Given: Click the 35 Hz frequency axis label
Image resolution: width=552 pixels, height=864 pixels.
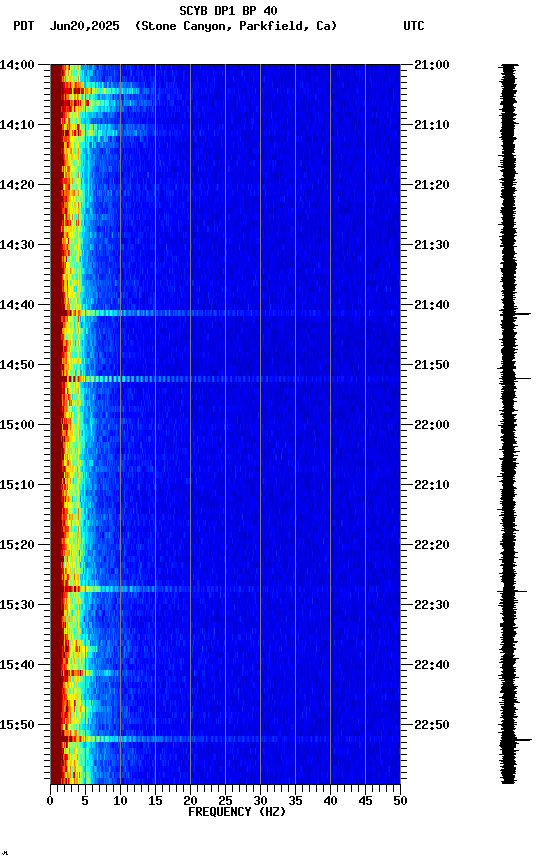Looking at the screenshot, I should click(295, 802).
